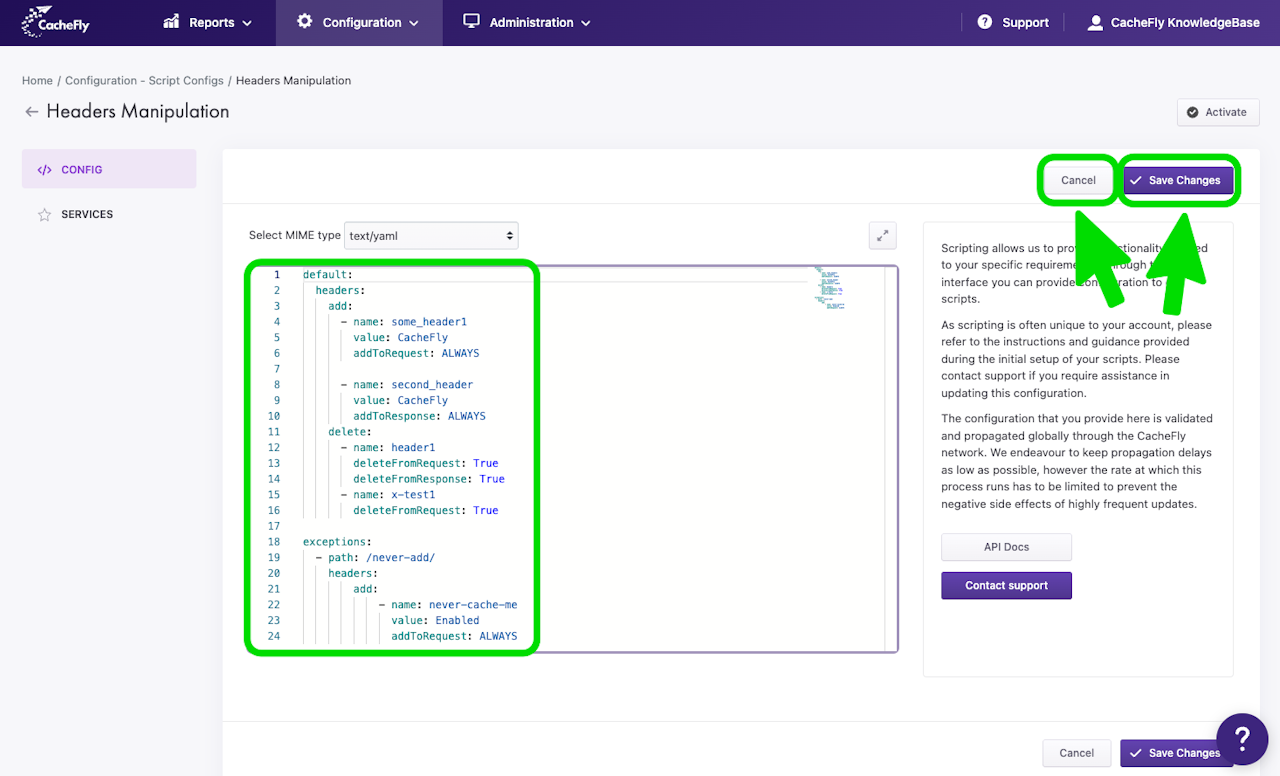This screenshot has width=1280, height=776.
Task: Click the user profile icon for CacheFly KnowledgeBase
Action: (1095, 22)
